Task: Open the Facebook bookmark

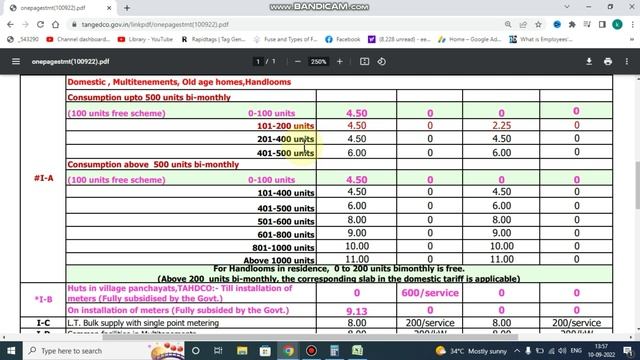Action: 343,40
